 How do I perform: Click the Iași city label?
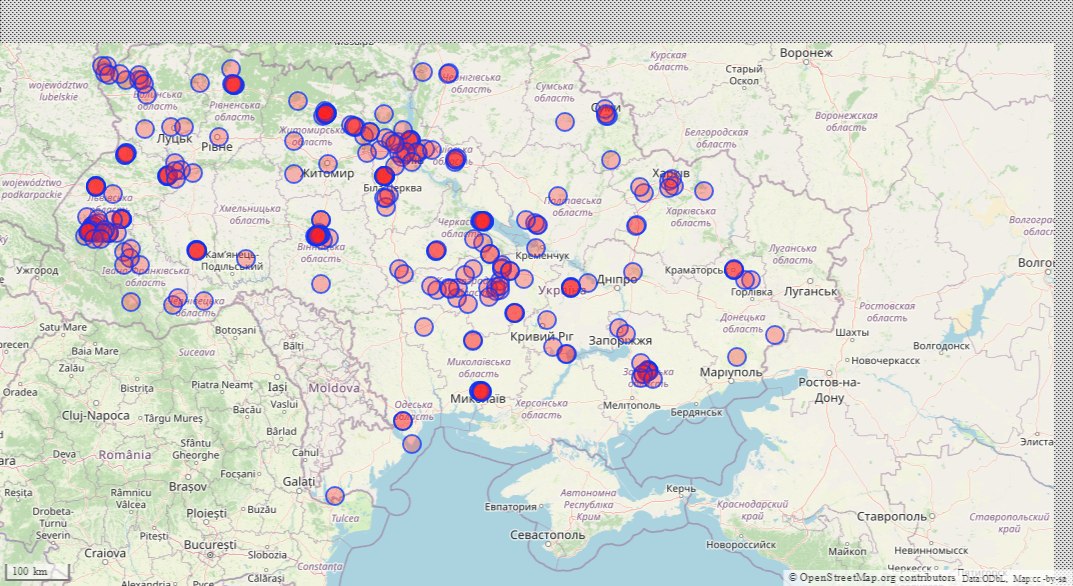click(x=277, y=387)
